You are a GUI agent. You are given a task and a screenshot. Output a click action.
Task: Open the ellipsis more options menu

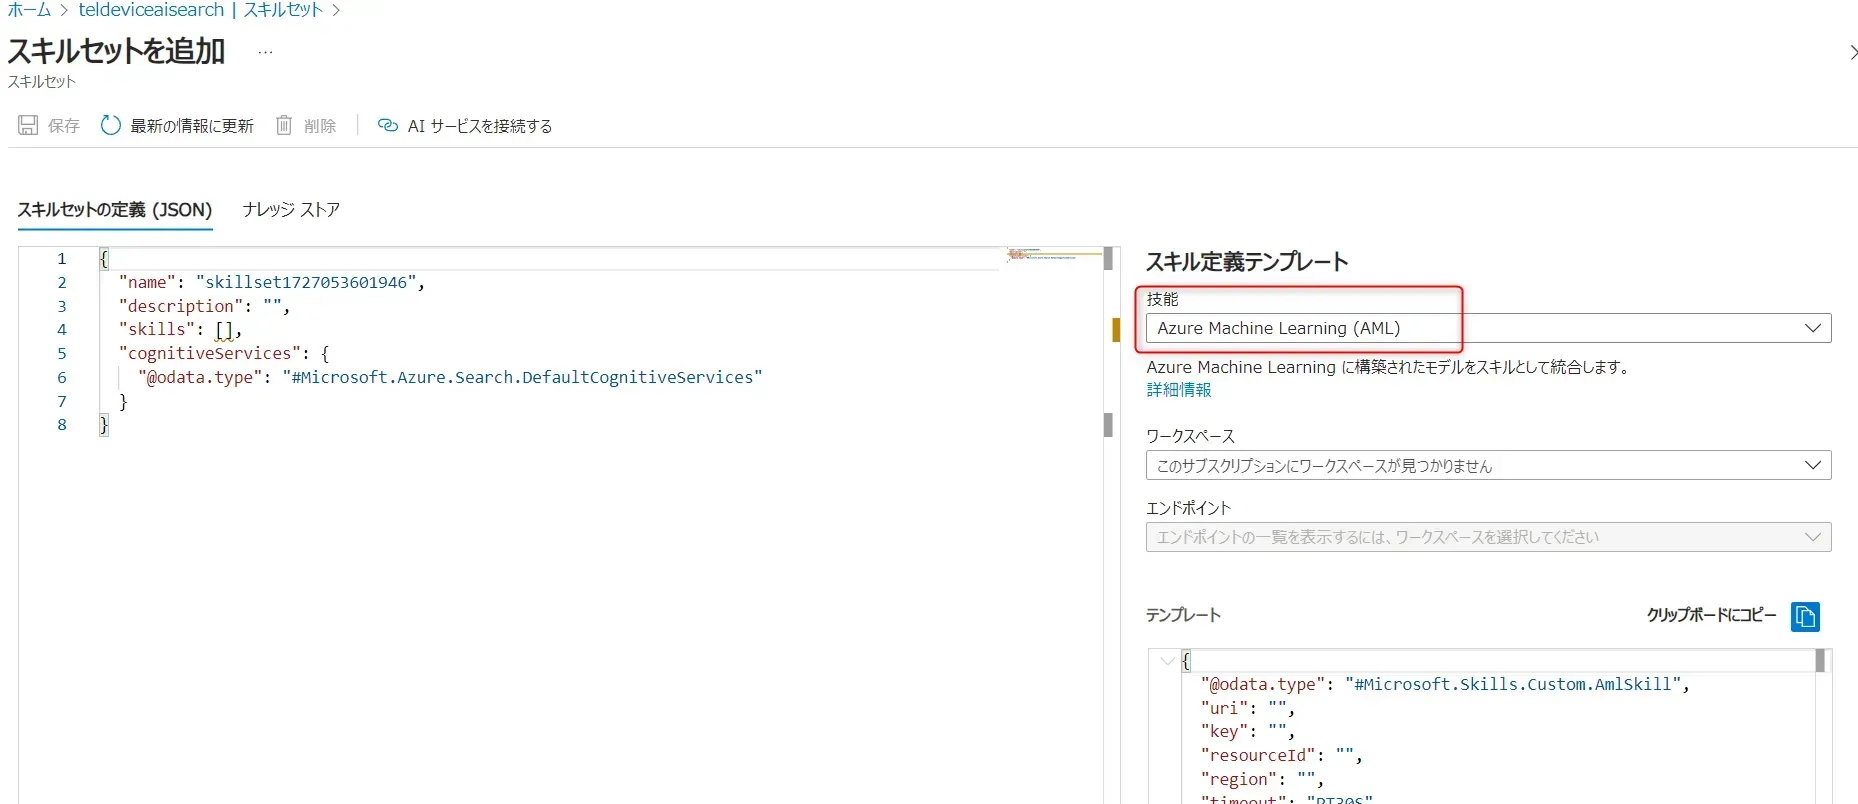265,52
